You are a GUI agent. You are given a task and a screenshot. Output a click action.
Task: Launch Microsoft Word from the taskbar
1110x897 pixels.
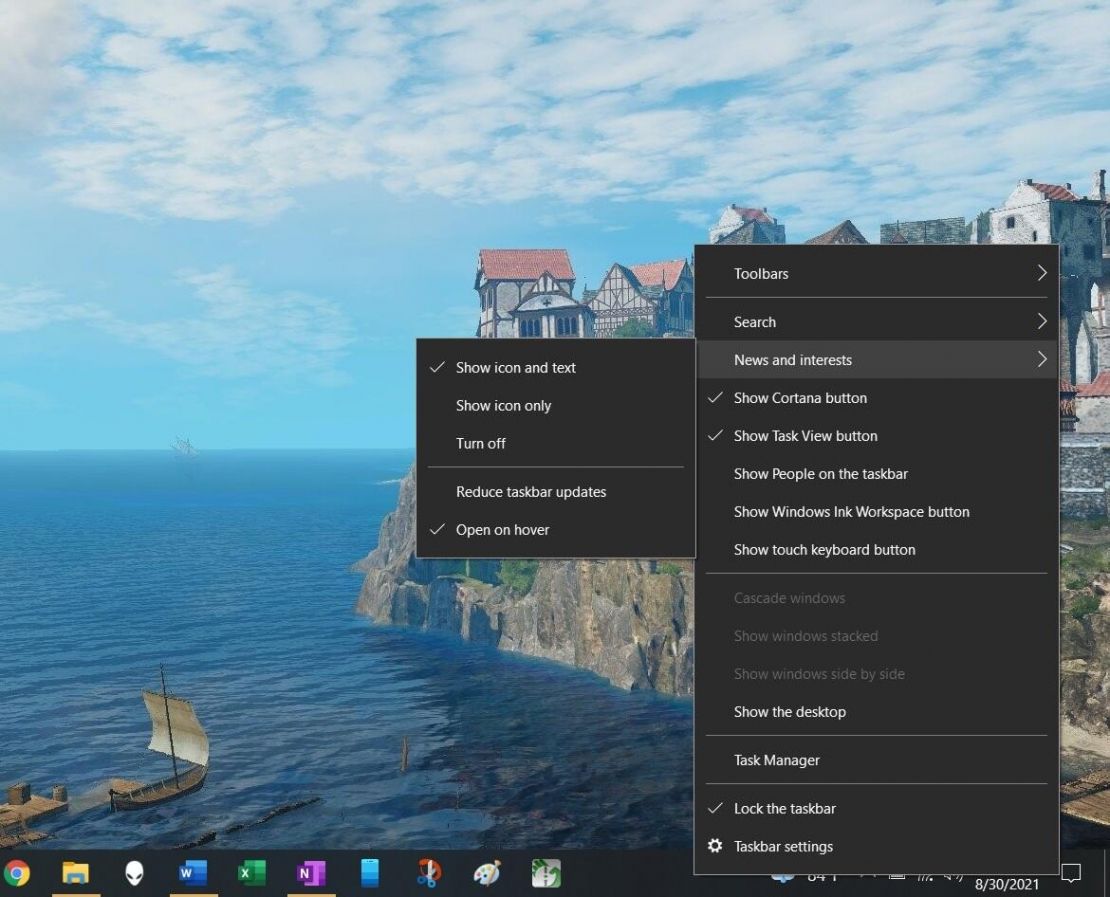click(x=193, y=872)
